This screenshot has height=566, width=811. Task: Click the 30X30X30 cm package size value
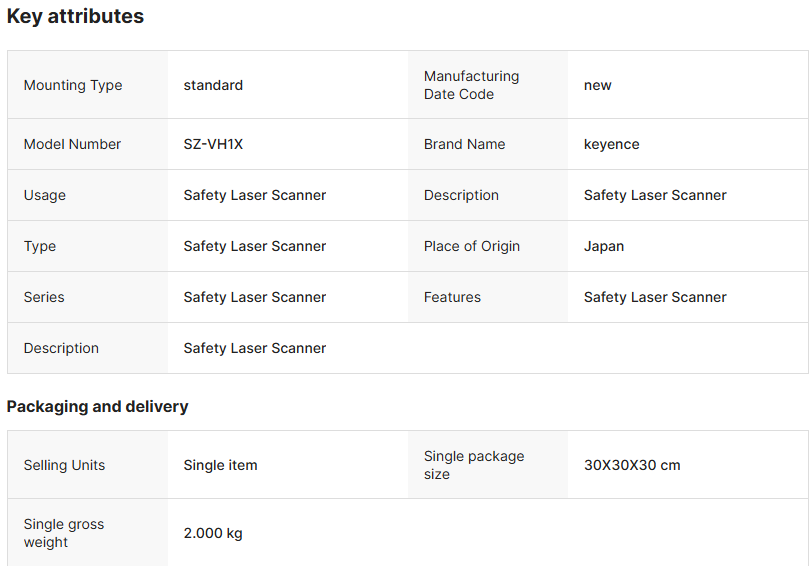[x=632, y=465]
